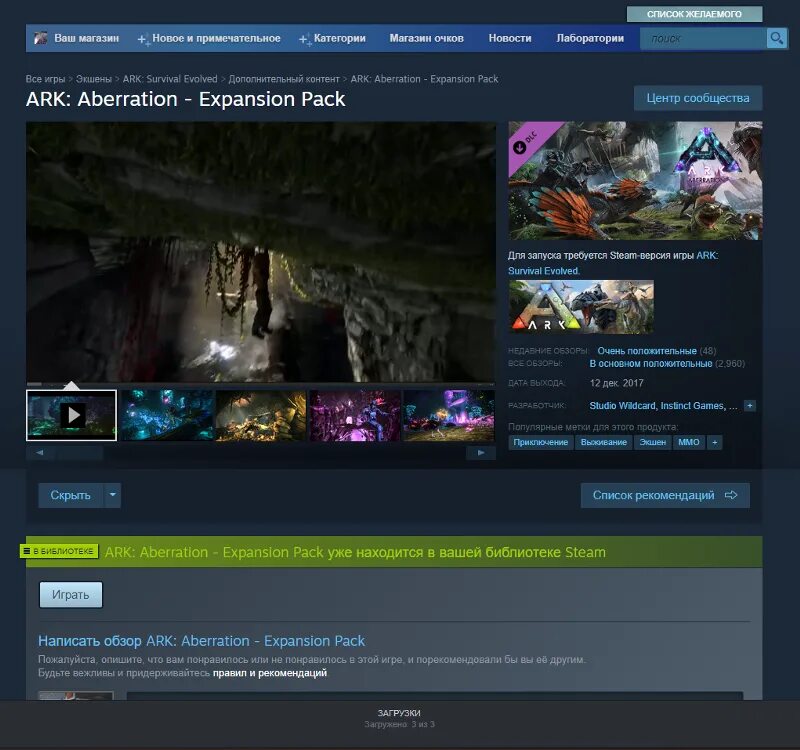Click Дополнительный контент breadcrumb
The height and width of the screenshot is (750, 800).
pyautogui.click(x=284, y=79)
